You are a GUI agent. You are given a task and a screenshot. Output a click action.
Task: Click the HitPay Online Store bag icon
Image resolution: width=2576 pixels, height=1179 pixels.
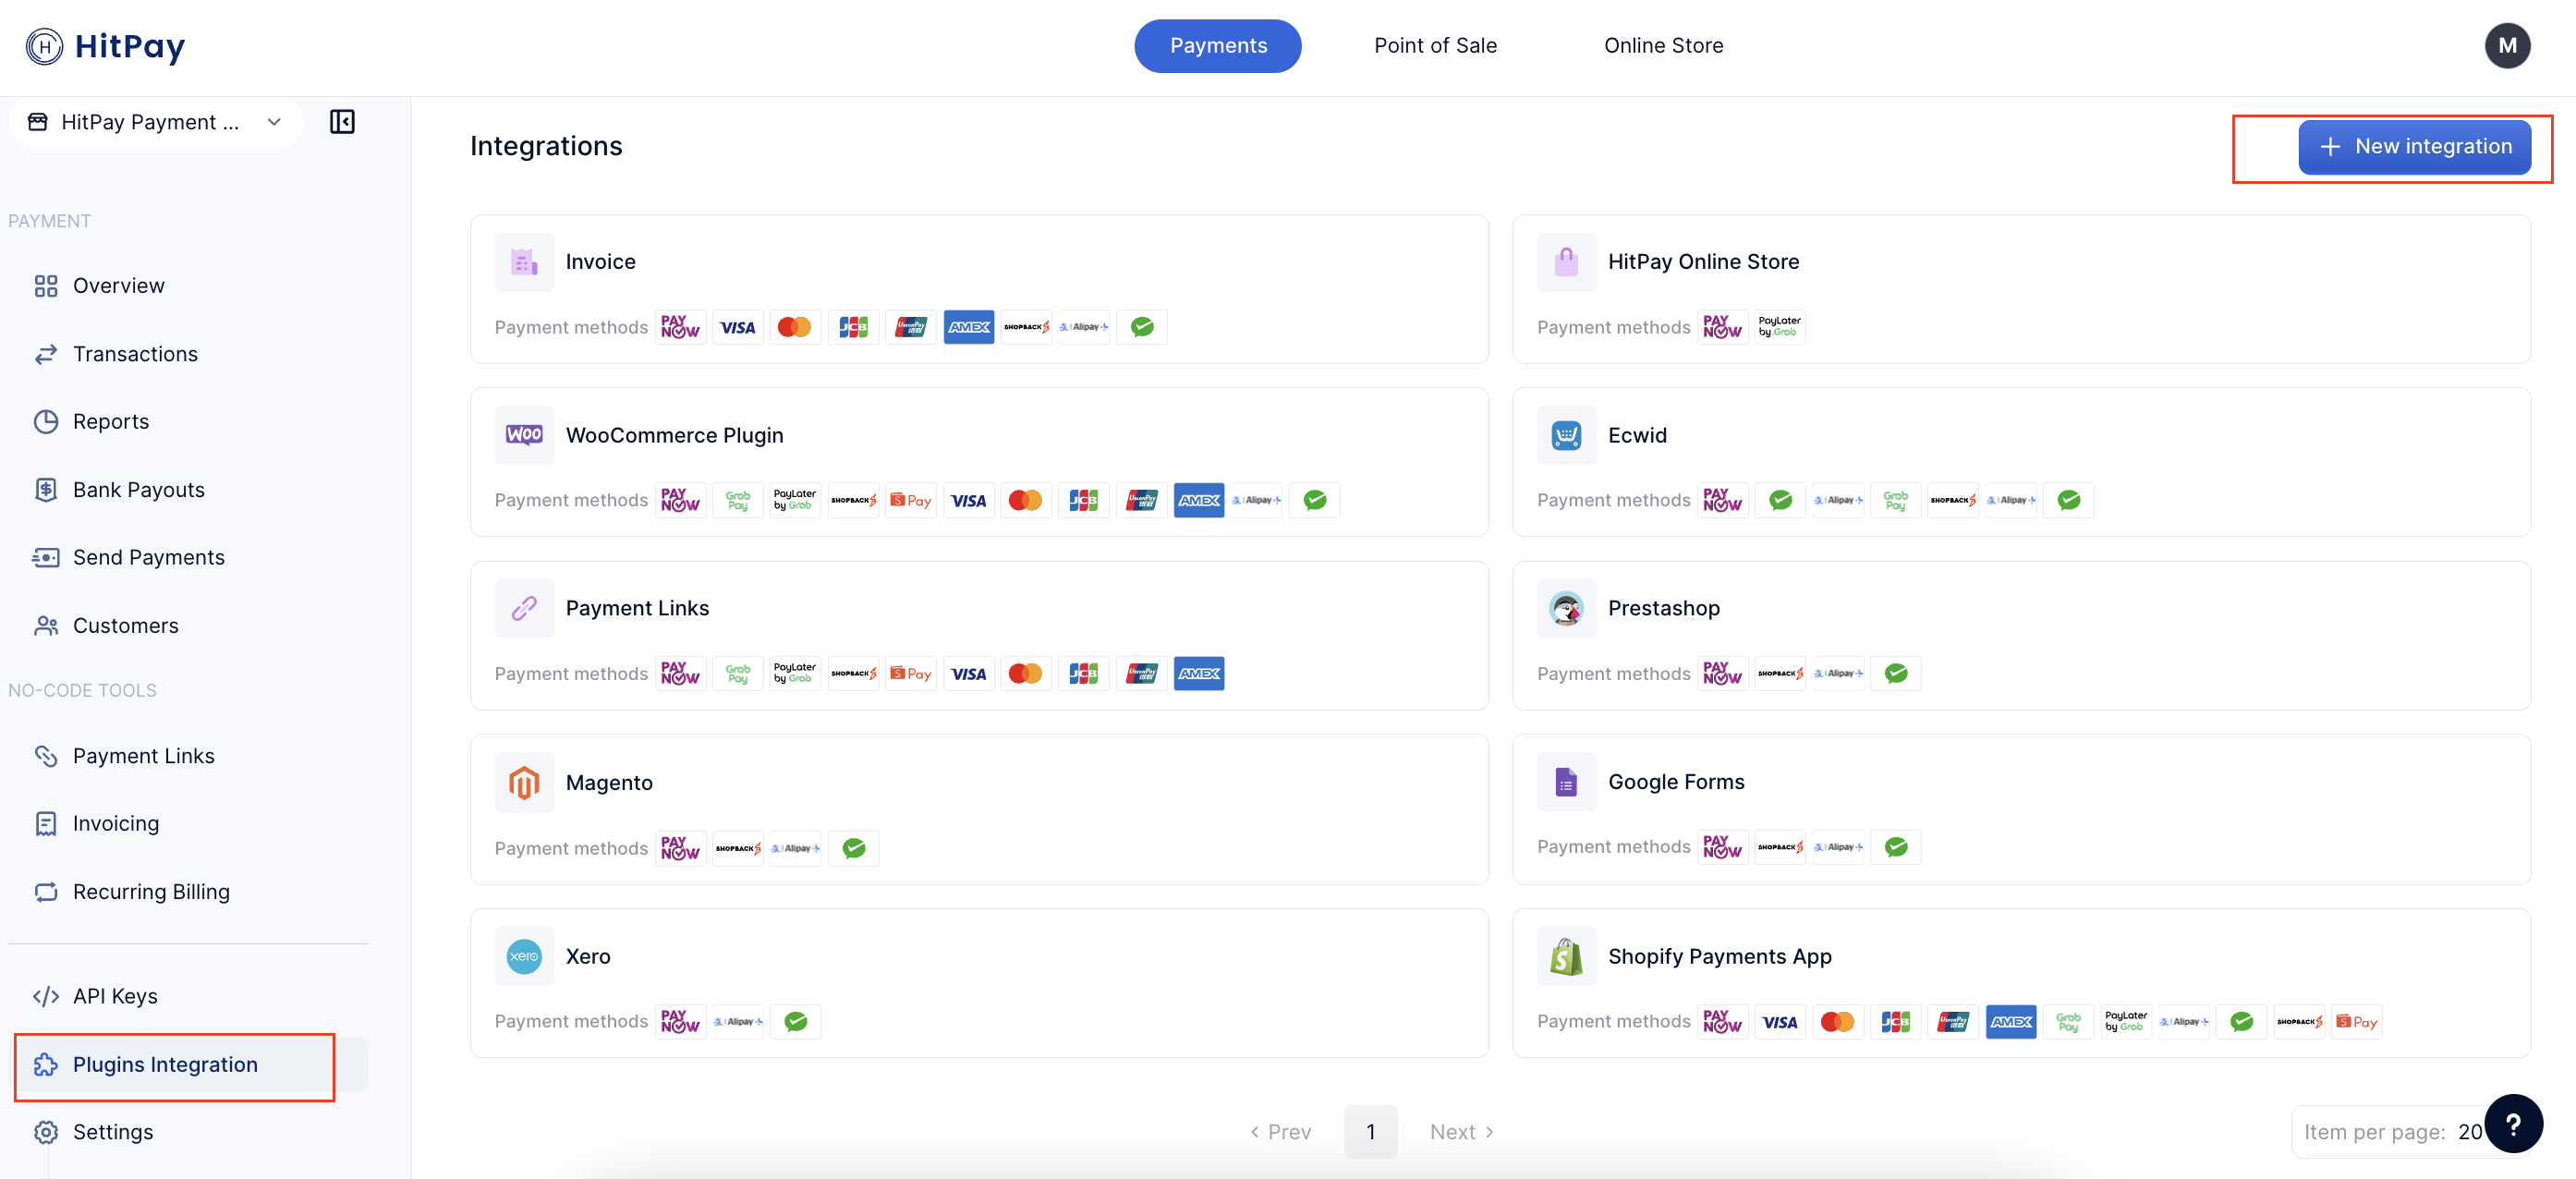click(x=1566, y=262)
